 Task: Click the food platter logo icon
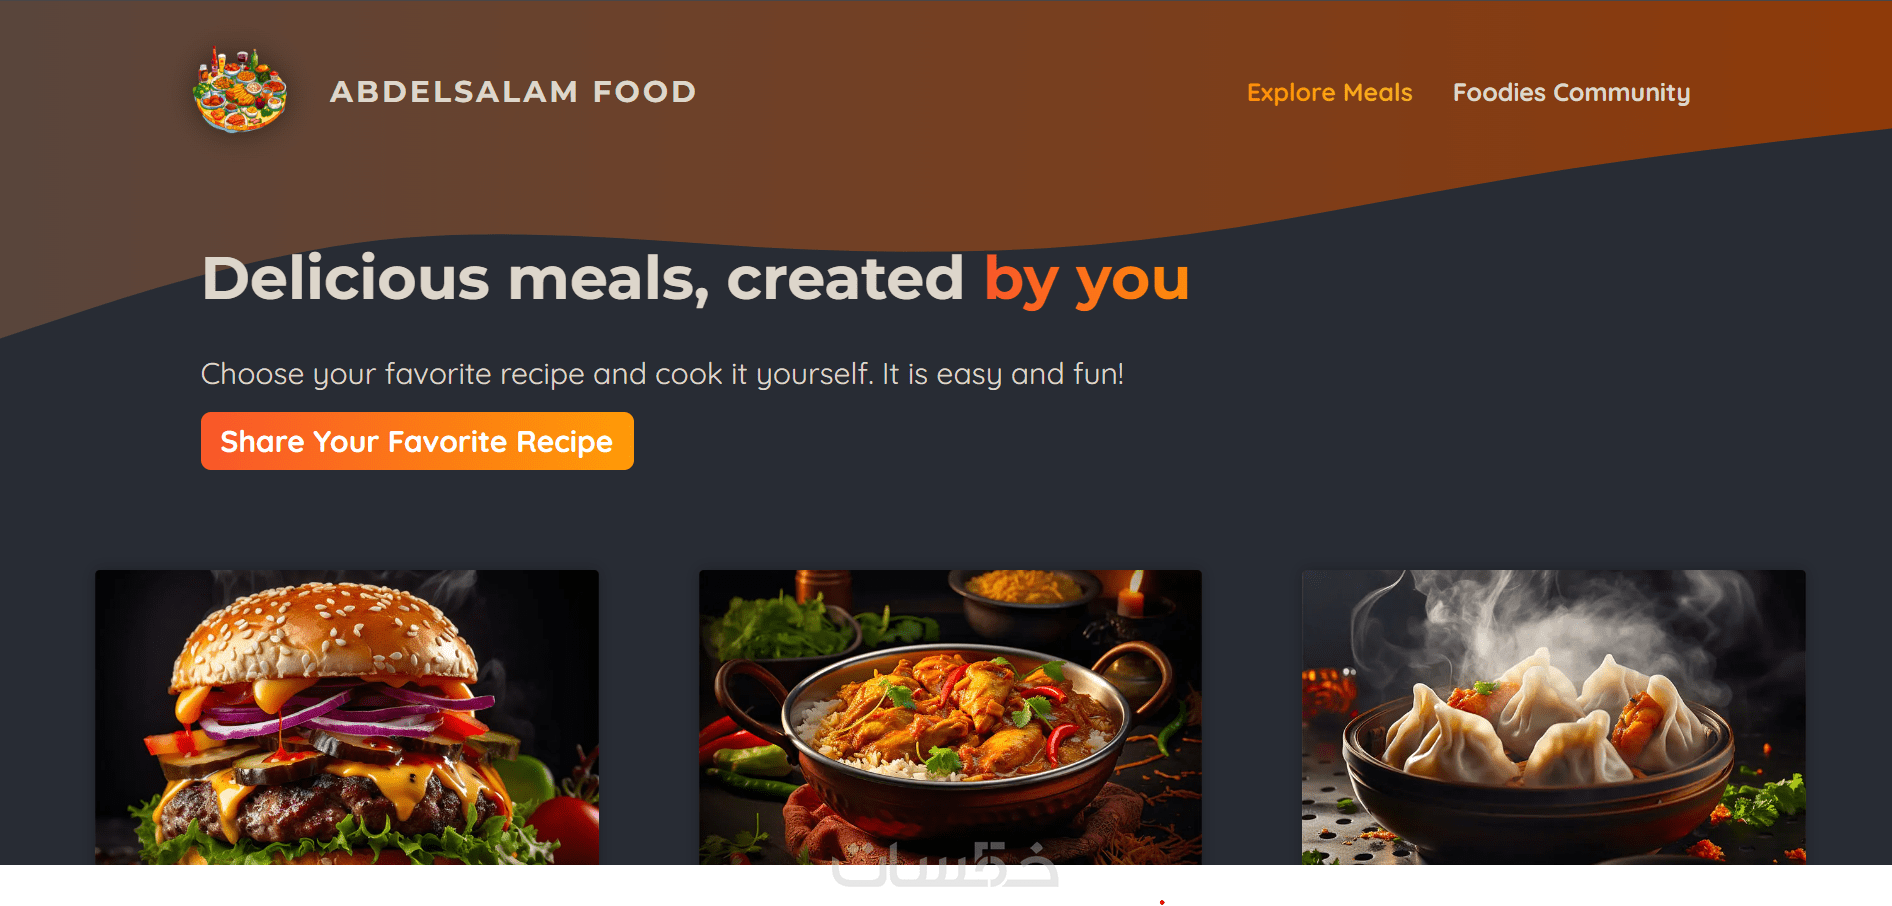240,91
